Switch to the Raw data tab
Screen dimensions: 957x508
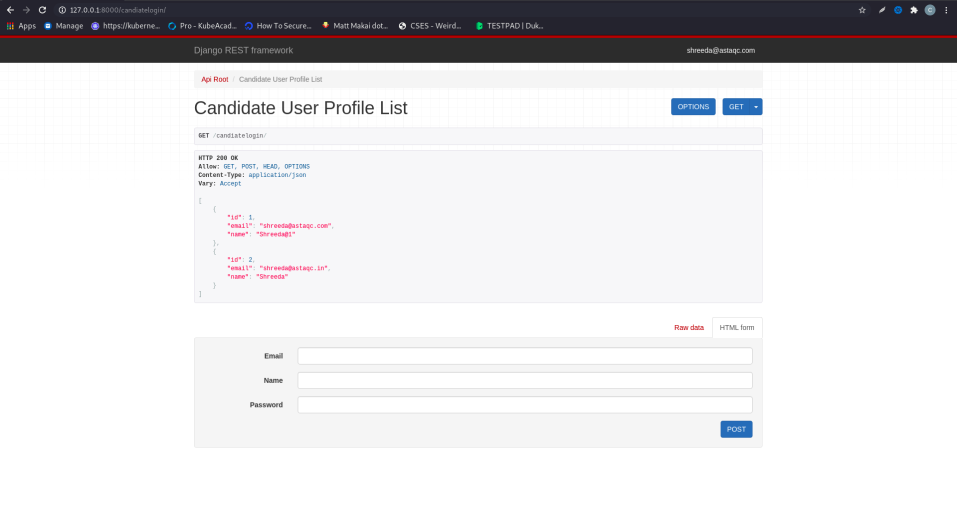(688, 328)
